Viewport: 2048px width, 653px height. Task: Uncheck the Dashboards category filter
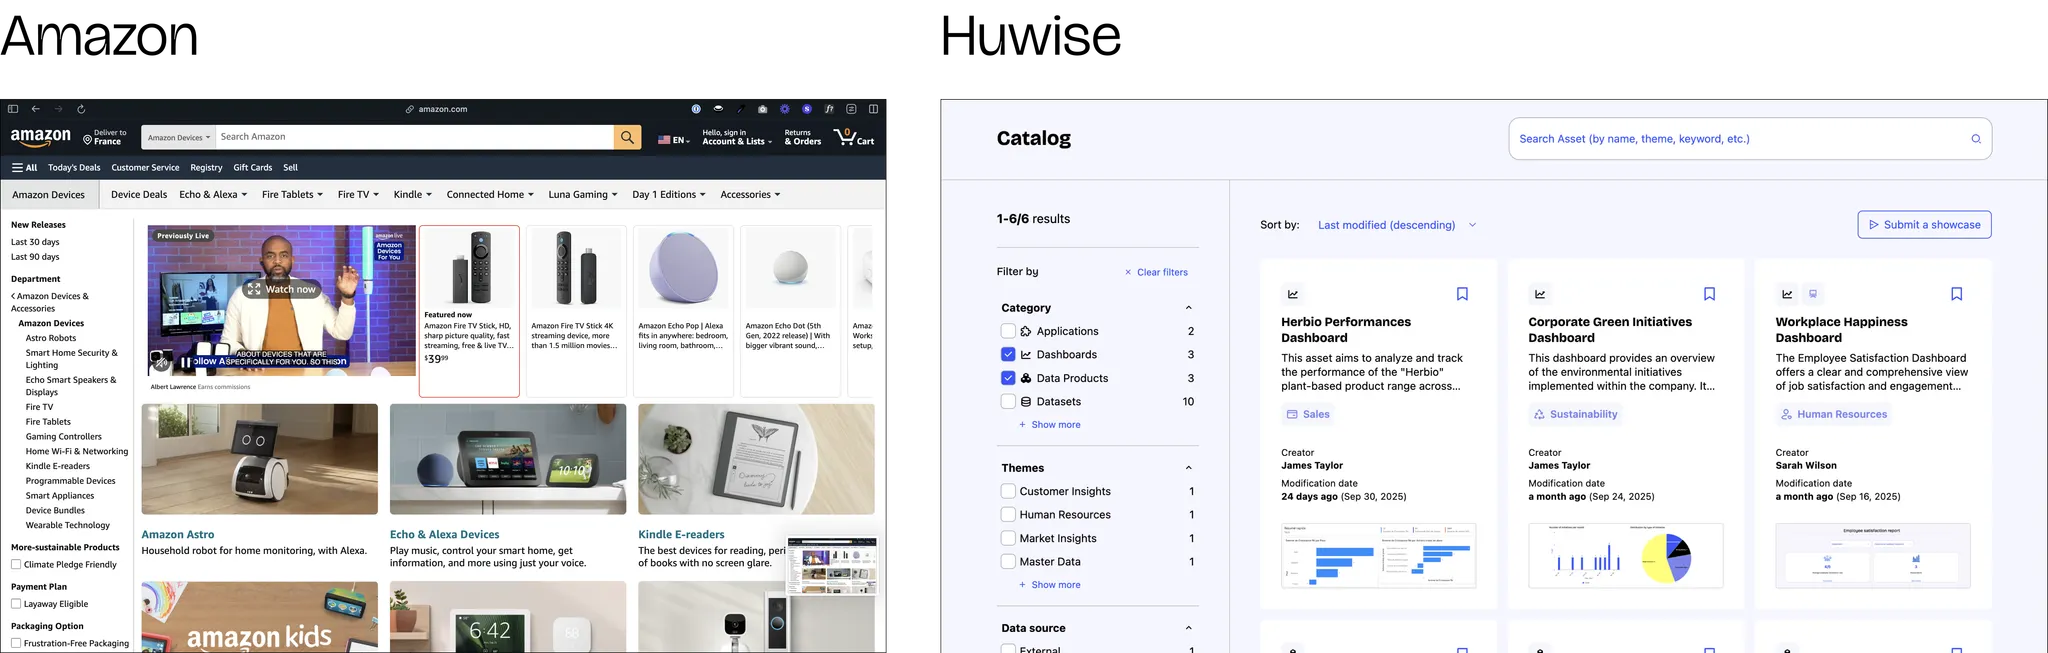pos(1008,355)
